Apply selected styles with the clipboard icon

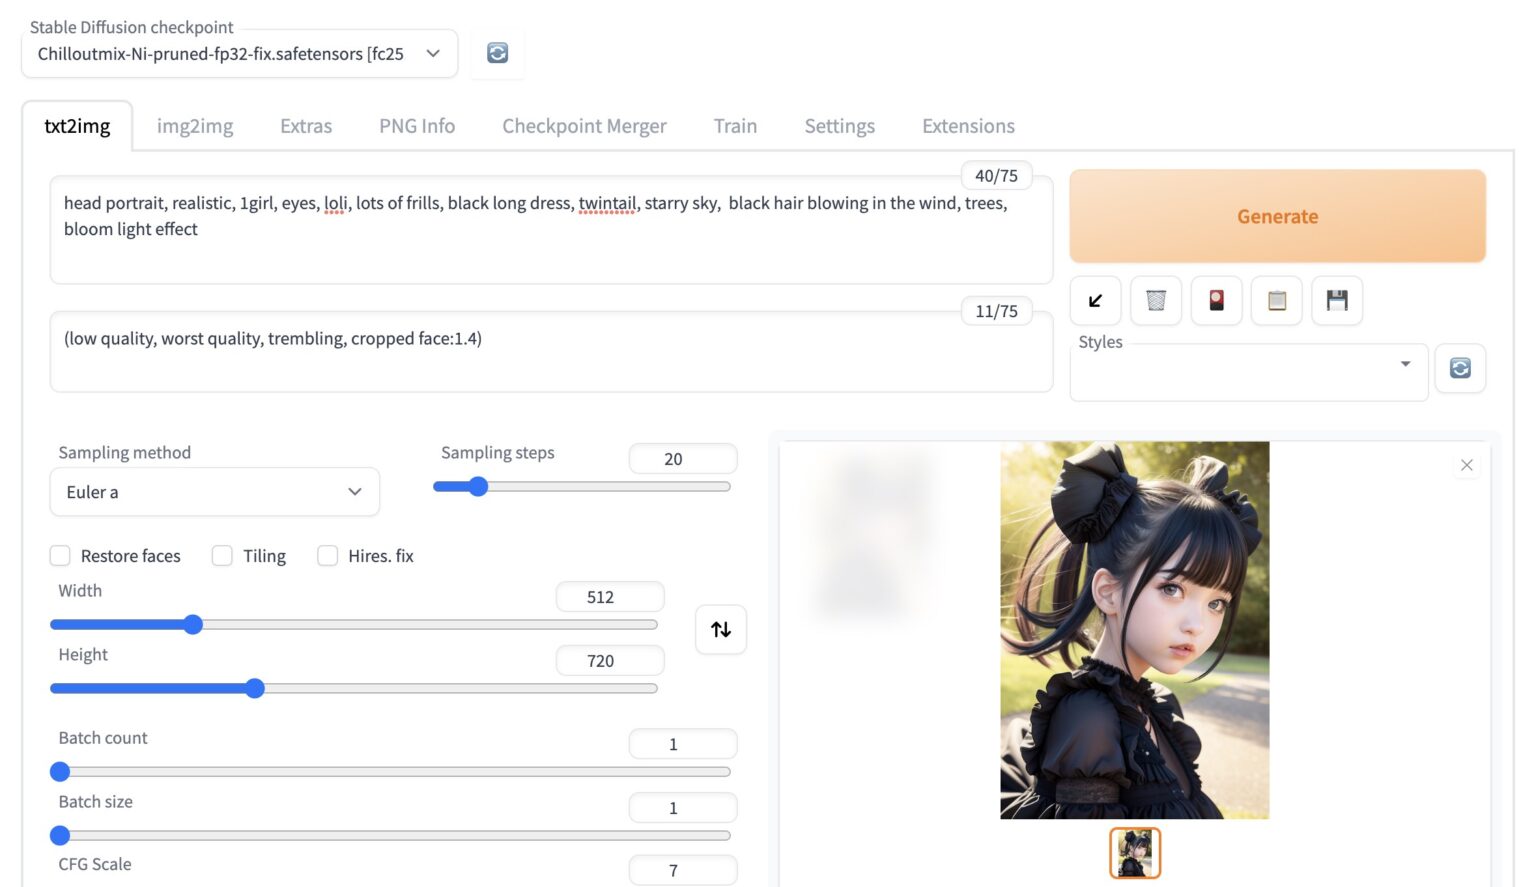point(1277,300)
